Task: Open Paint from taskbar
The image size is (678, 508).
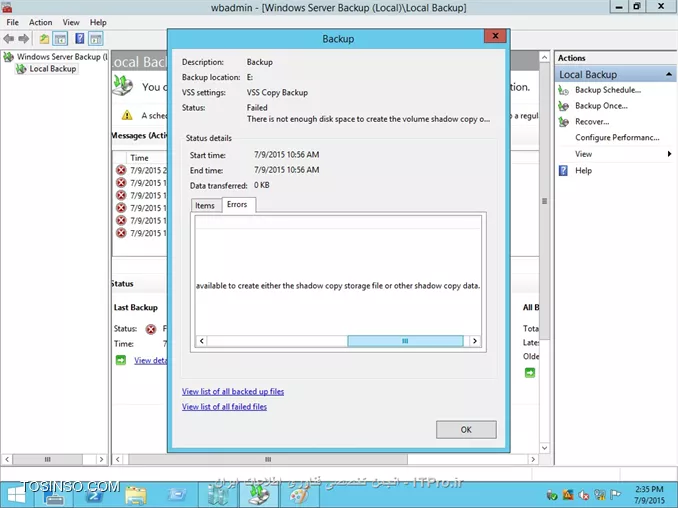Action: pos(298,495)
